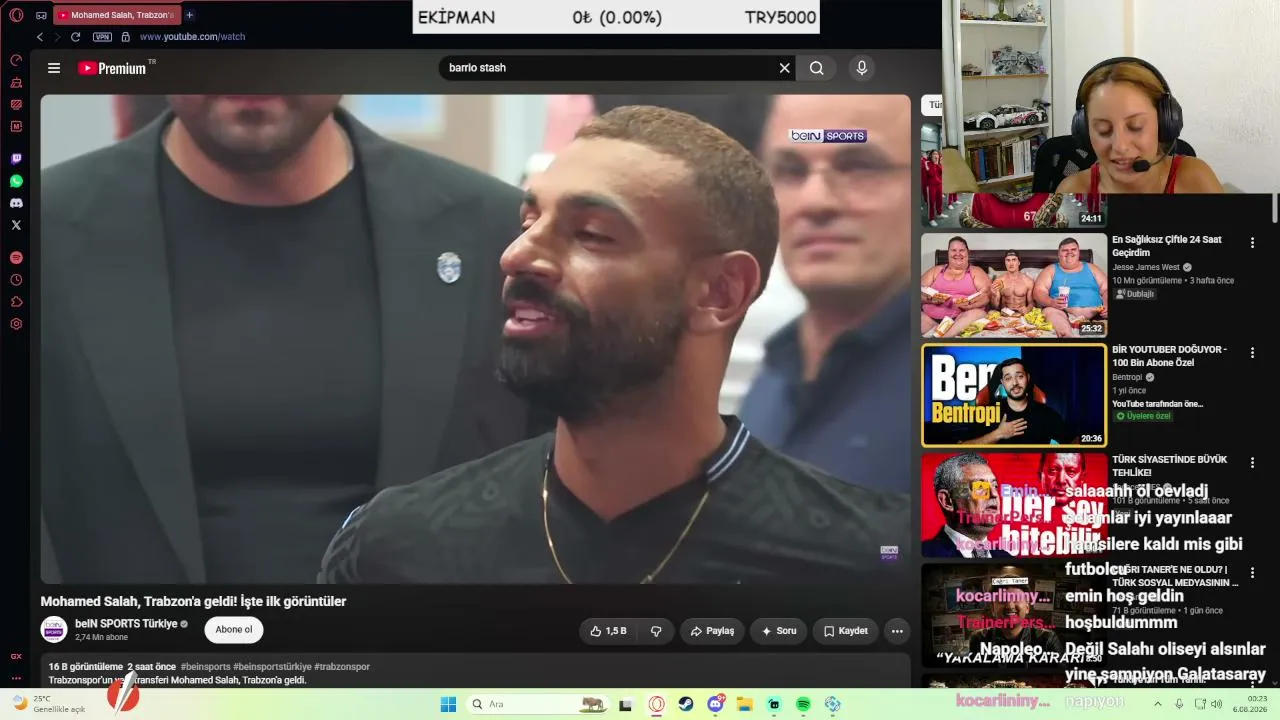The width and height of the screenshot is (1280, 720).
Task: Subscribe with the 'Abone ol' button
Action: [x=234, y=630]
